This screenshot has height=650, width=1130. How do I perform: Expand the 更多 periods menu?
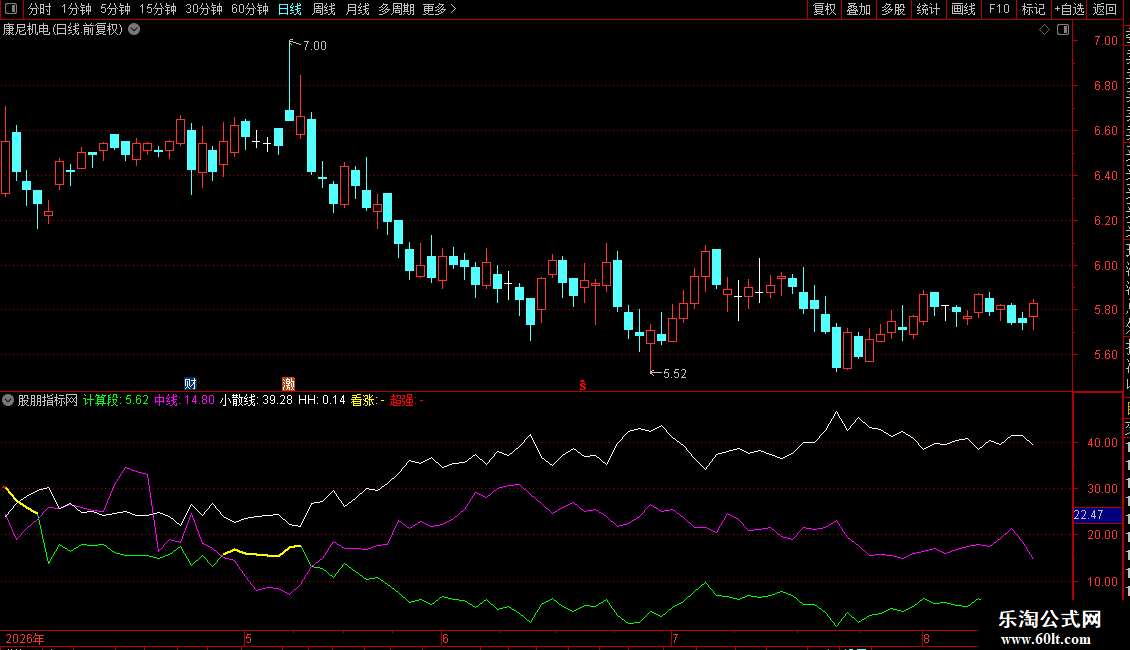pyautogui.click(x=439, y=9)
